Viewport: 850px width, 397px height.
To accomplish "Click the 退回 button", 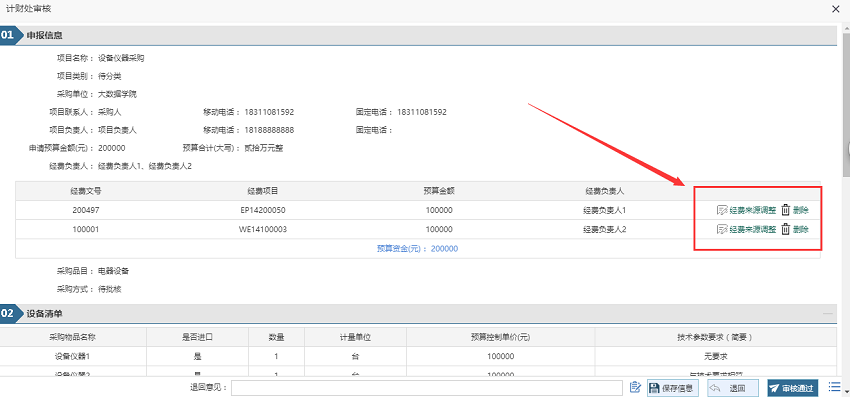I will coord(733,388).
